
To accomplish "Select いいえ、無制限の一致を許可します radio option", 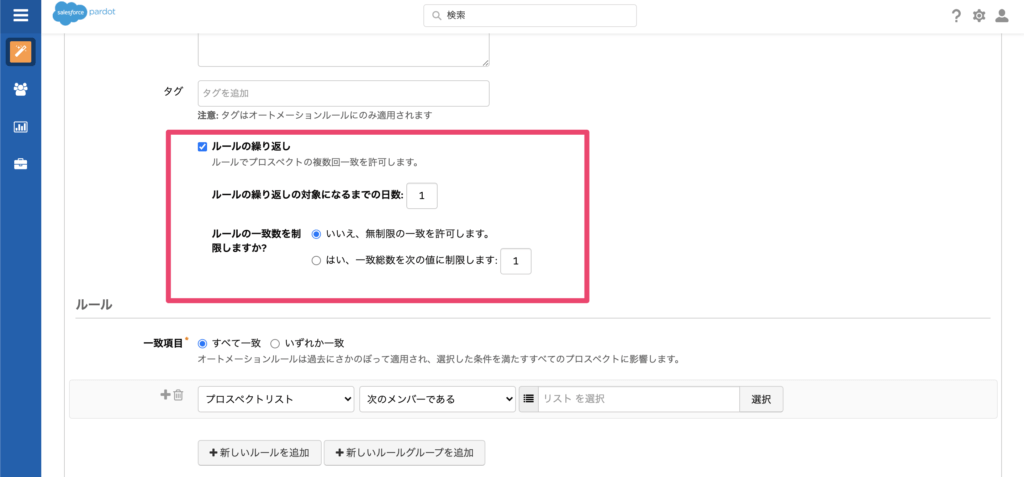I will pyautogui.click(x=317, y=234).
